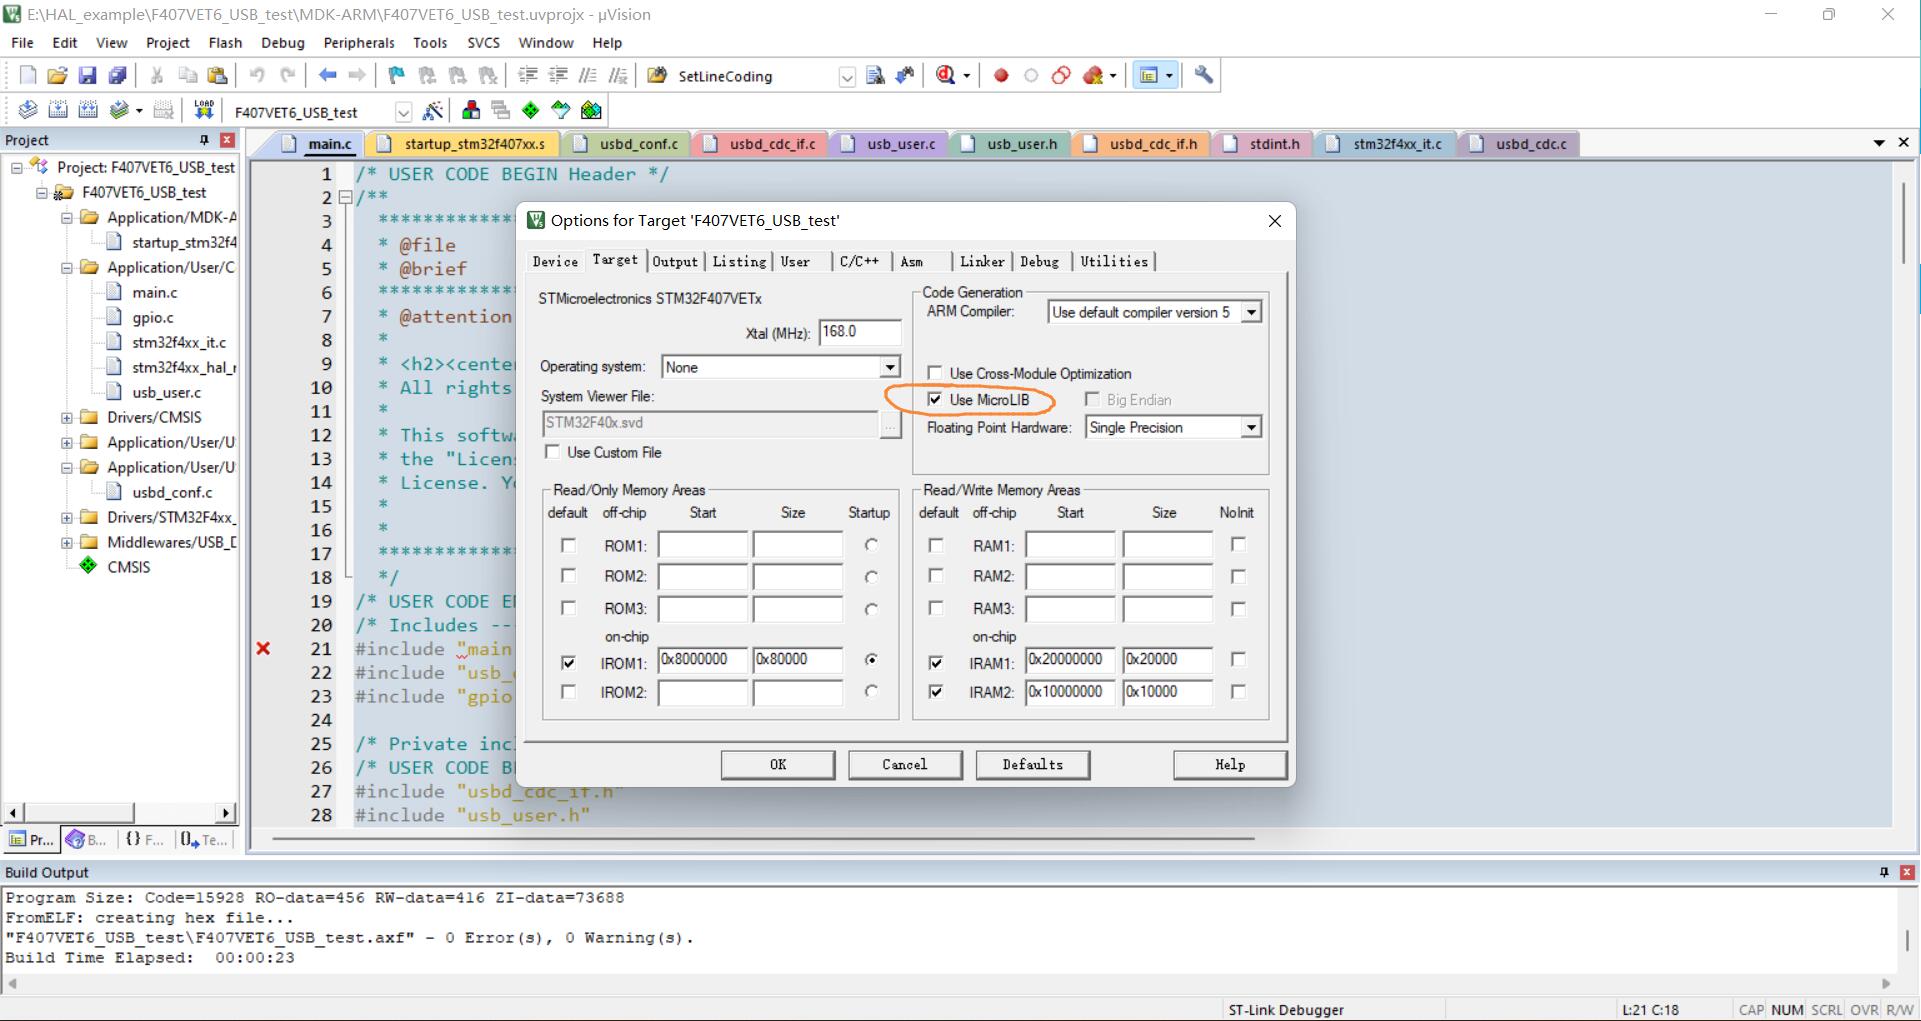
Task: Click the Select Software Packs icon
Action: pos(561,110)
